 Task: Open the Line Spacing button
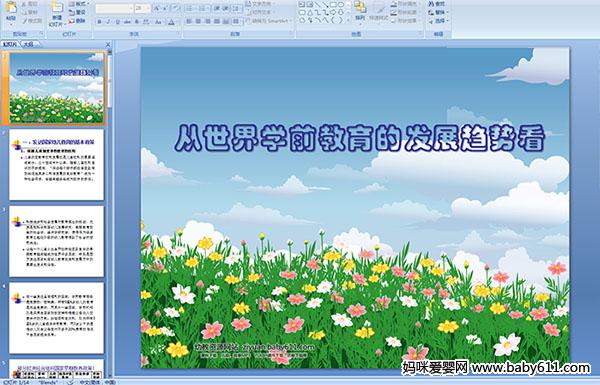pos(236,8)
